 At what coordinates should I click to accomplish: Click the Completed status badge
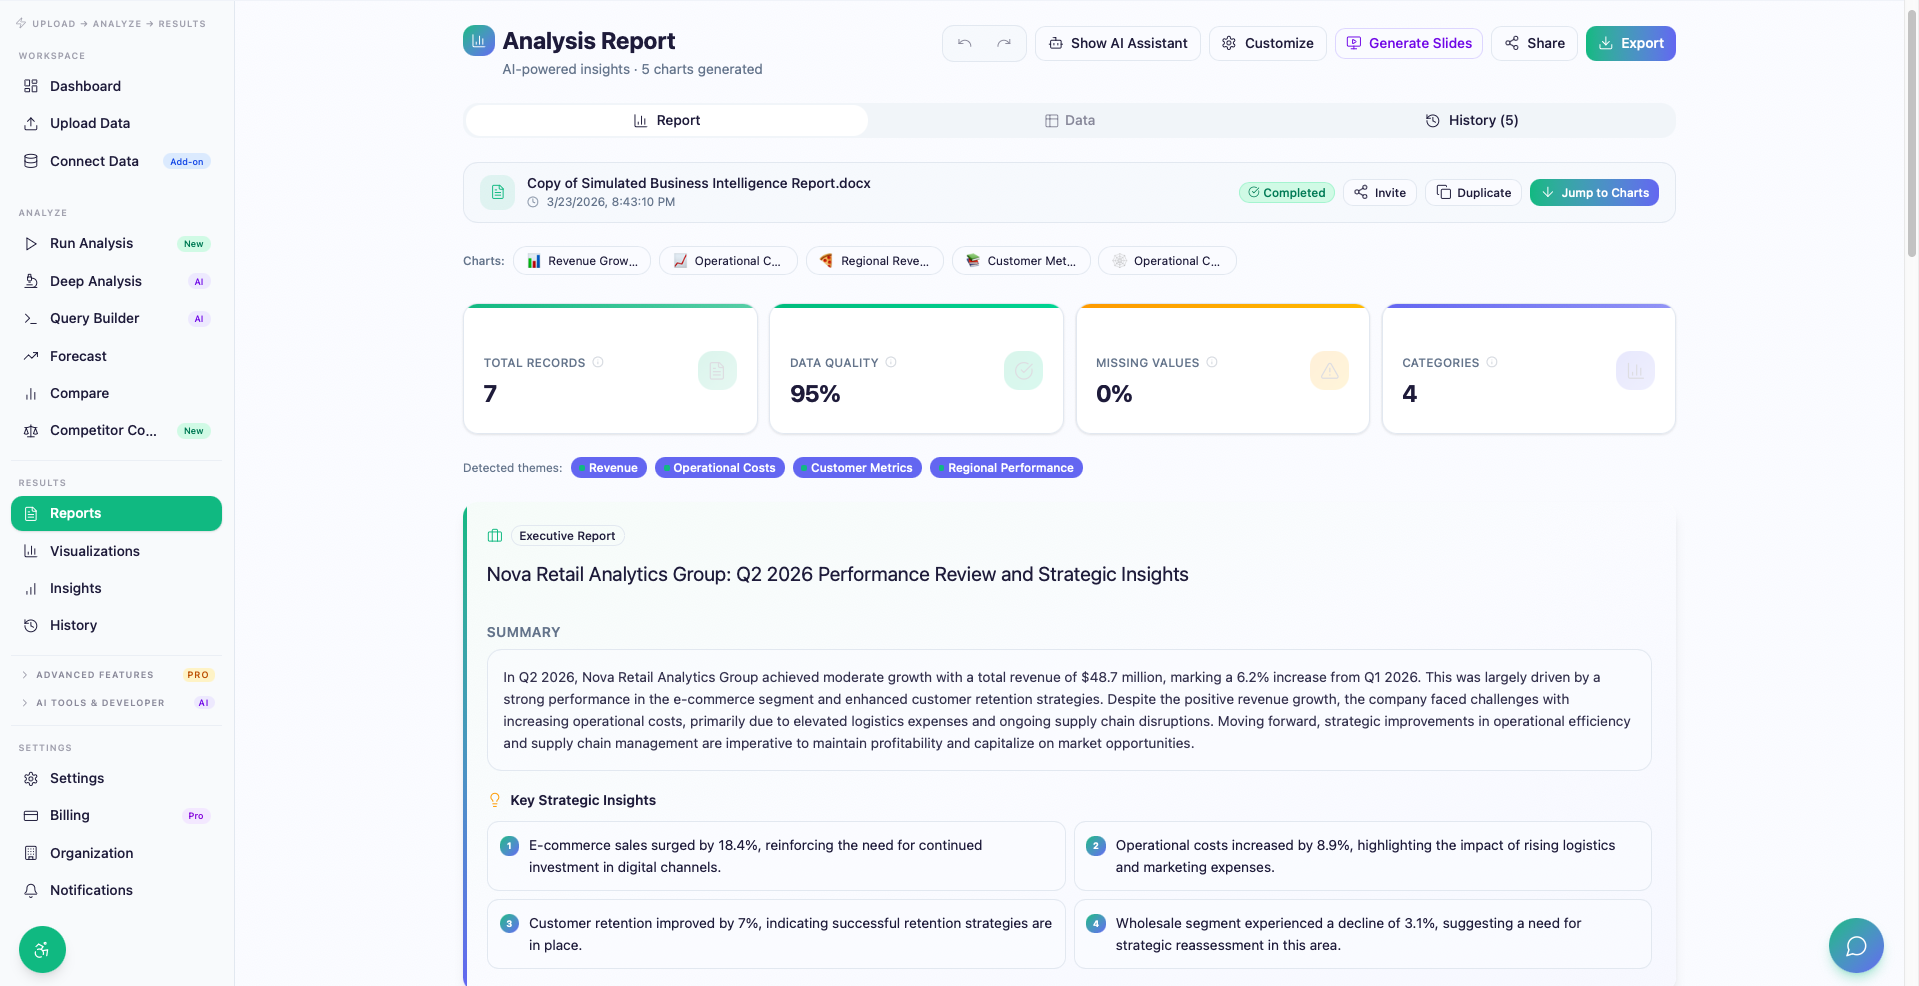1287,192
